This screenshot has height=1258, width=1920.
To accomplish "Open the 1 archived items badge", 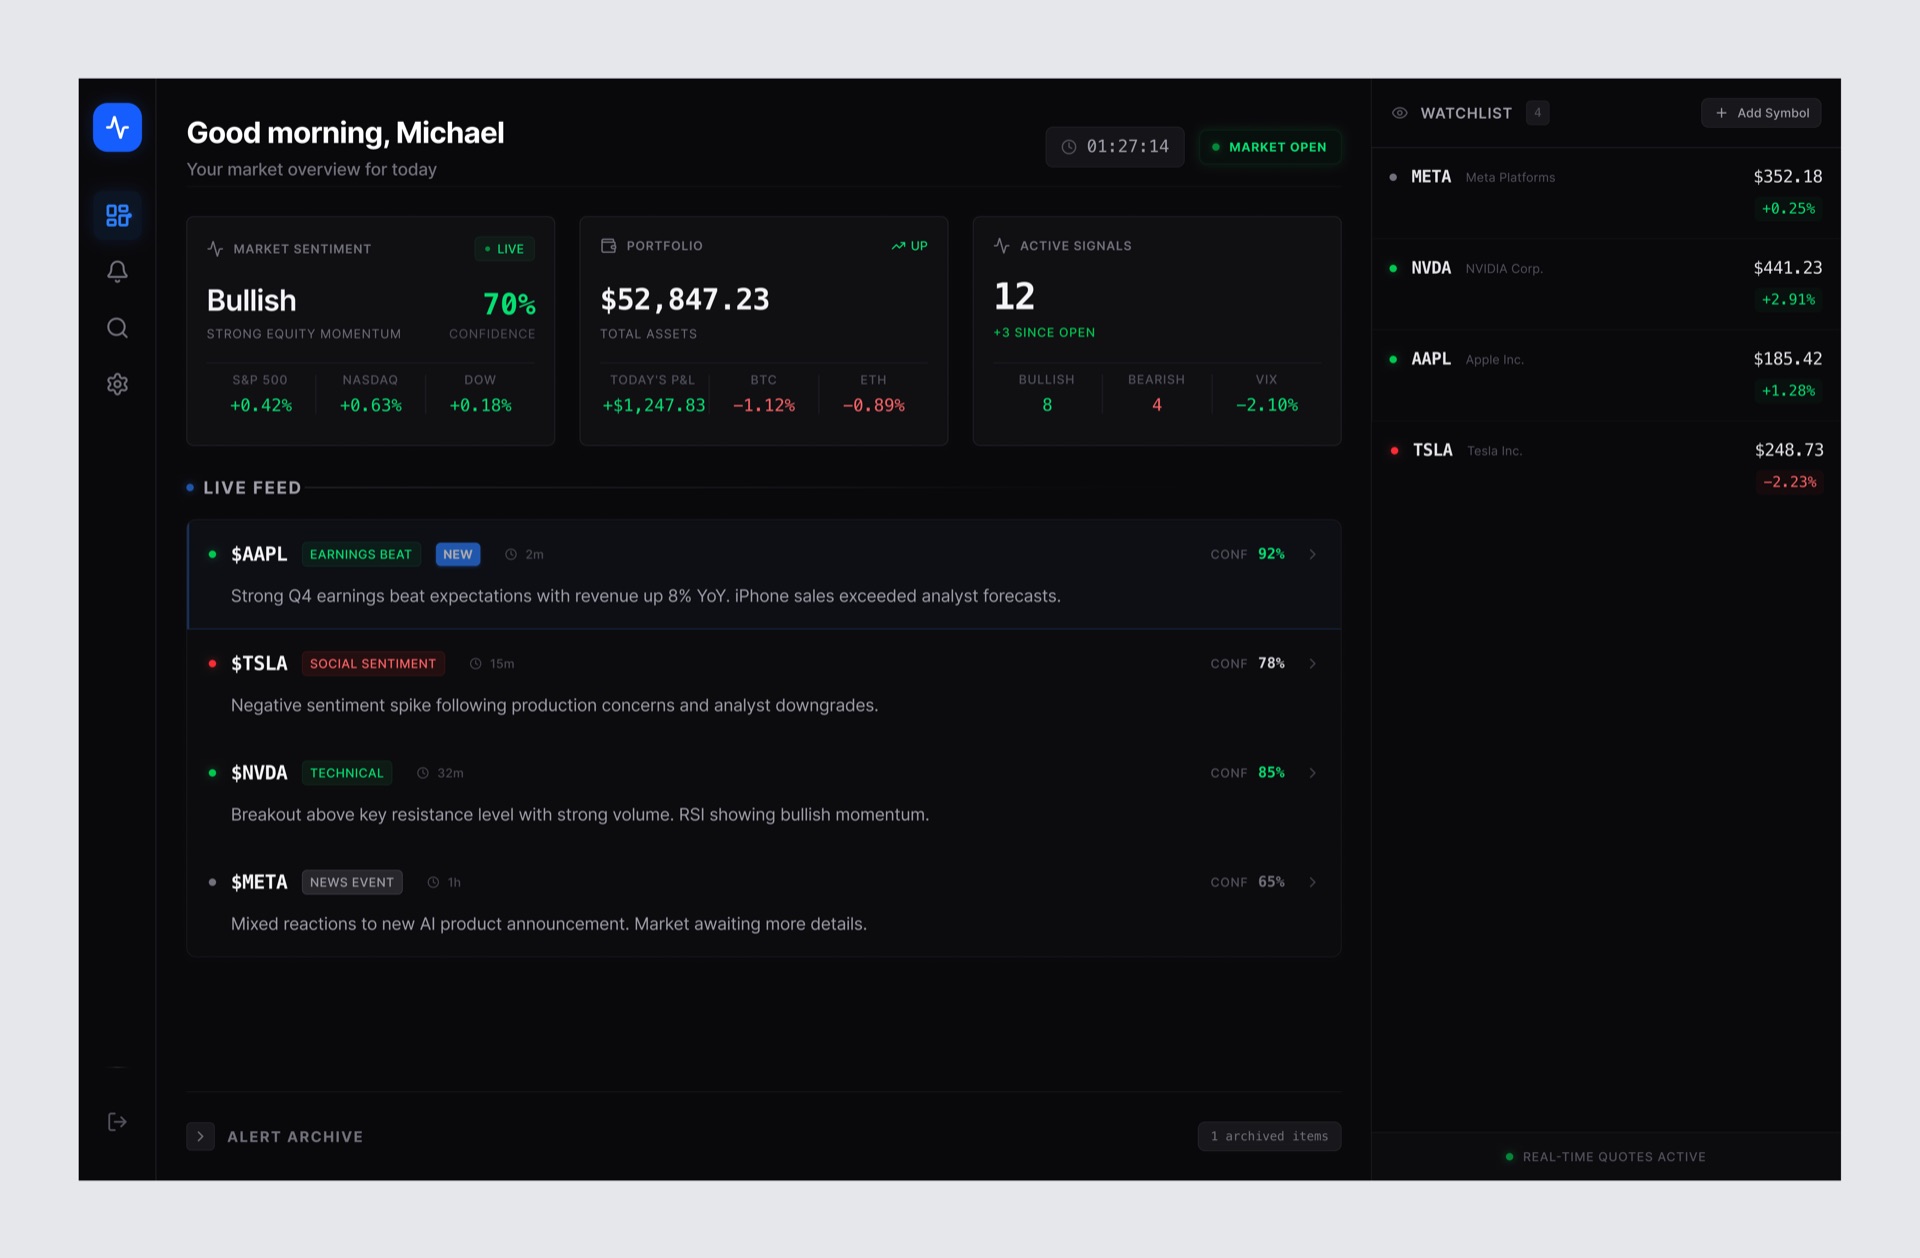I will (1269, 1136).
